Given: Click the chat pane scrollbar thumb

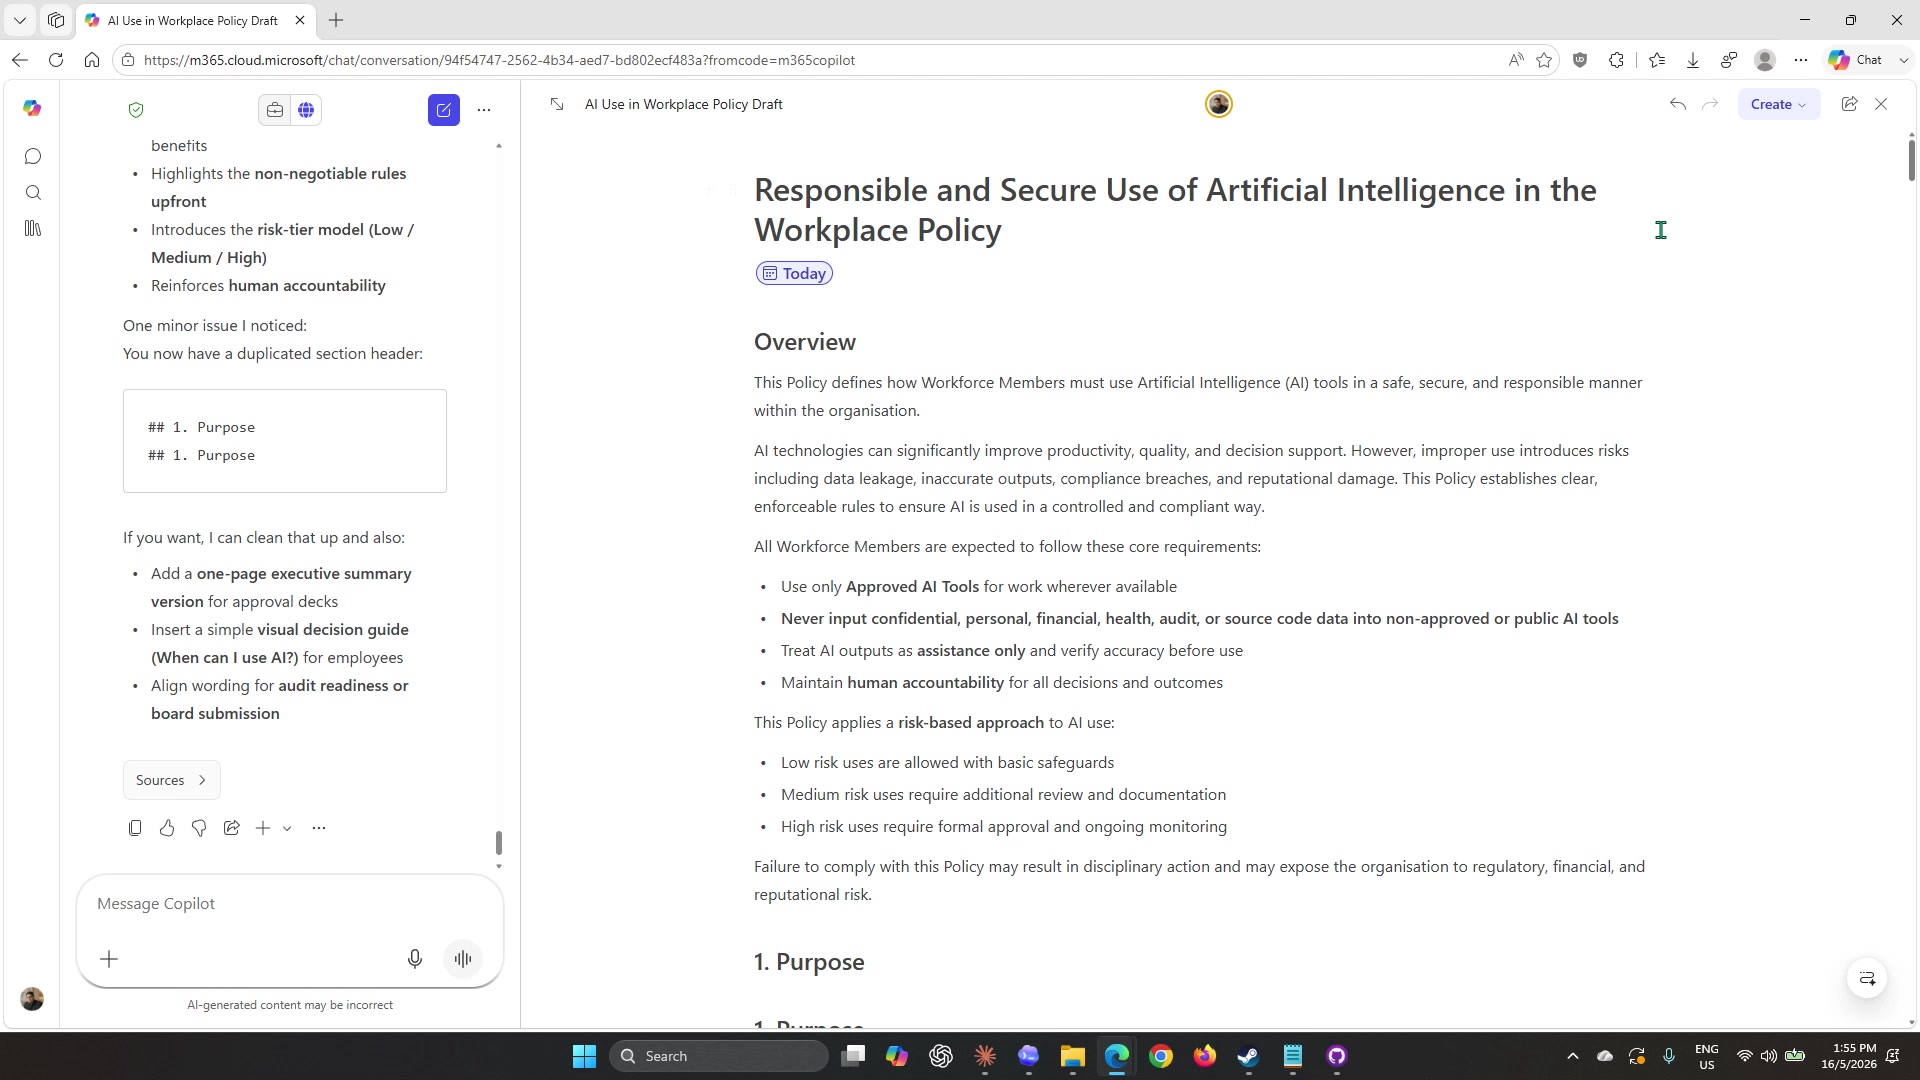Looking at the screenshot, I should 499,842.
